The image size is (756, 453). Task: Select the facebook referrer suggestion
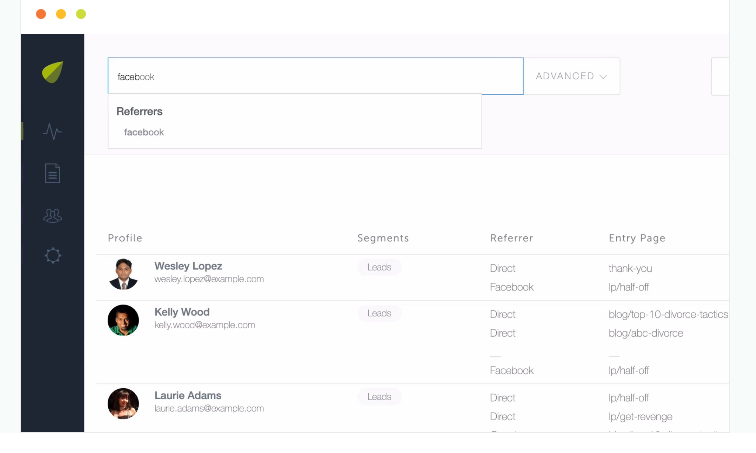click(144, 132)
